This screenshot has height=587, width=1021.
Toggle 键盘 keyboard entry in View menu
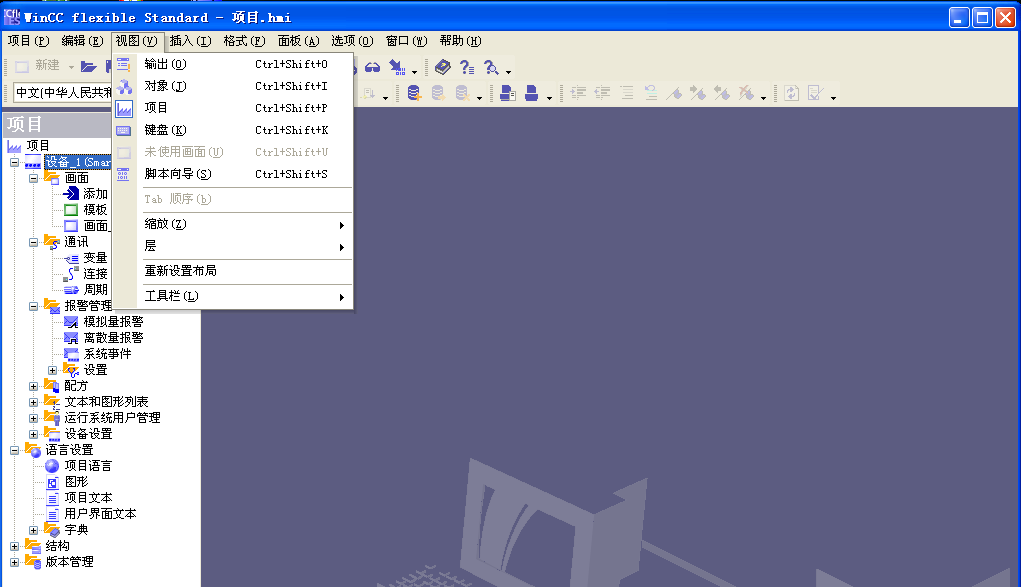pyautogui.click(x=234, y=130)
